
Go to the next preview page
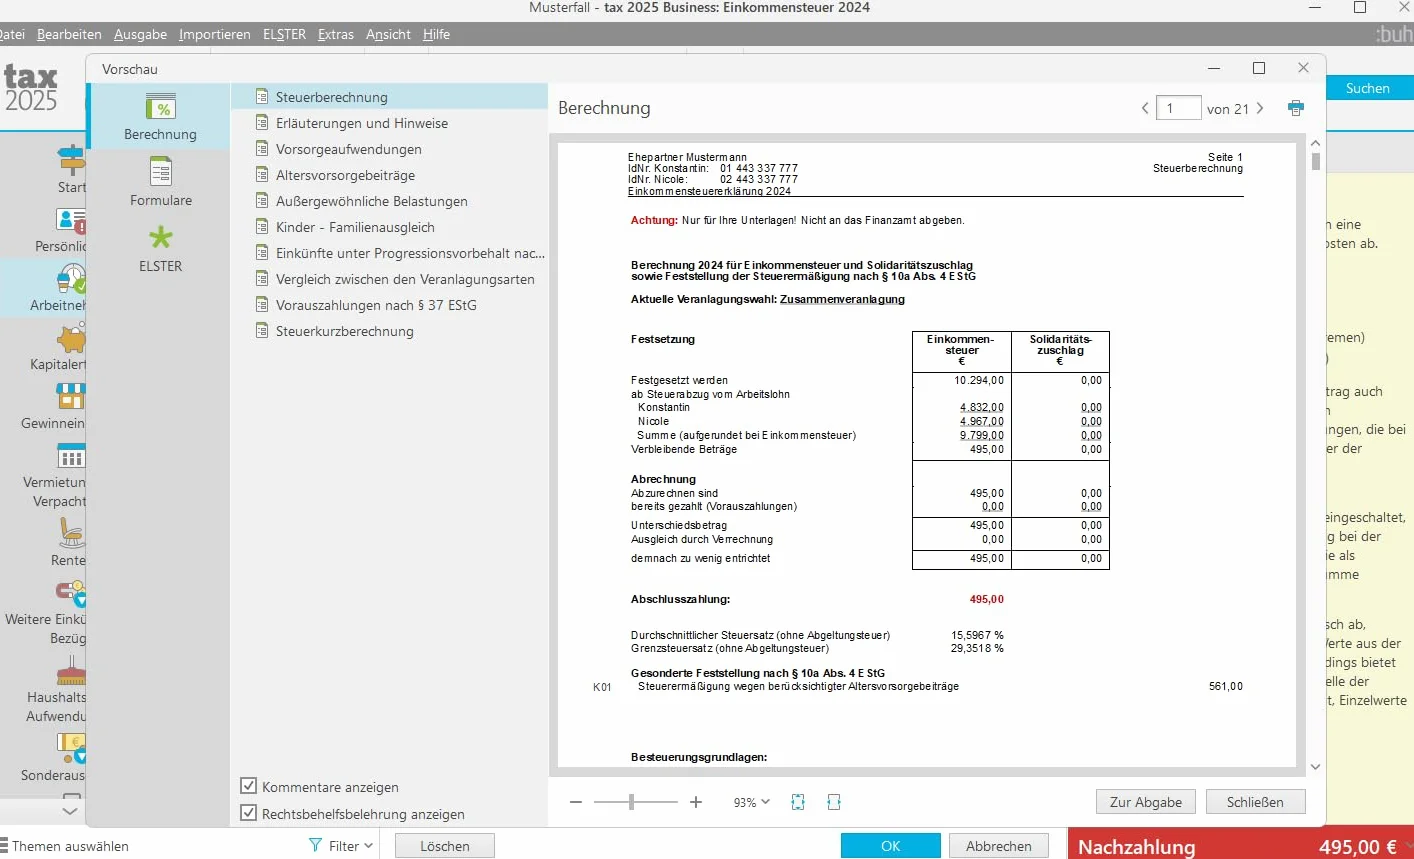pos(1260,108)
